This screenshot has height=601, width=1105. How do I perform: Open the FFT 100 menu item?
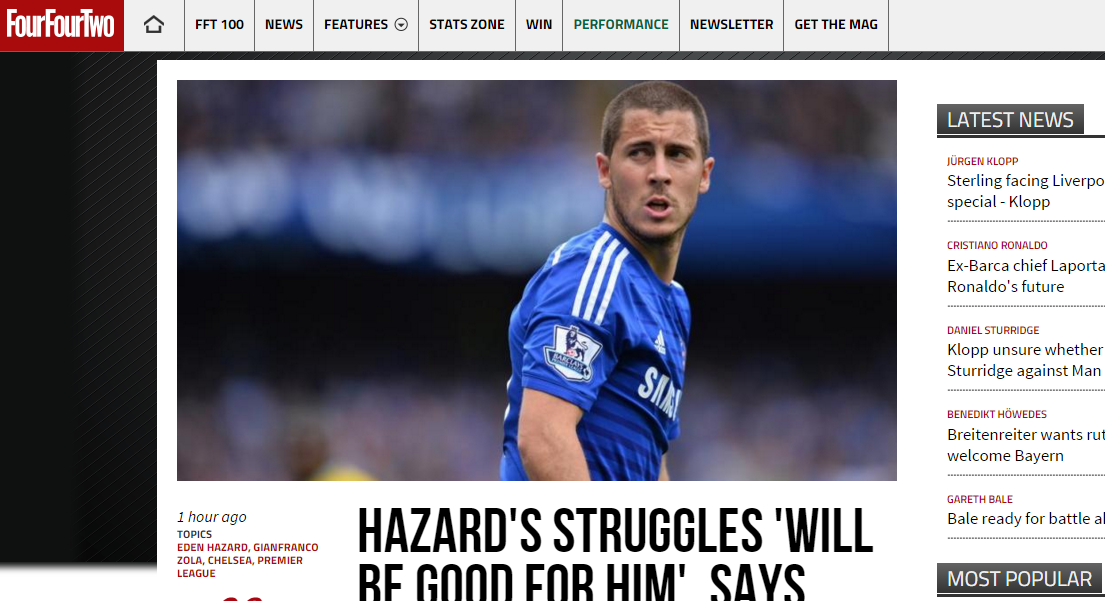click(x=219, y=25)
